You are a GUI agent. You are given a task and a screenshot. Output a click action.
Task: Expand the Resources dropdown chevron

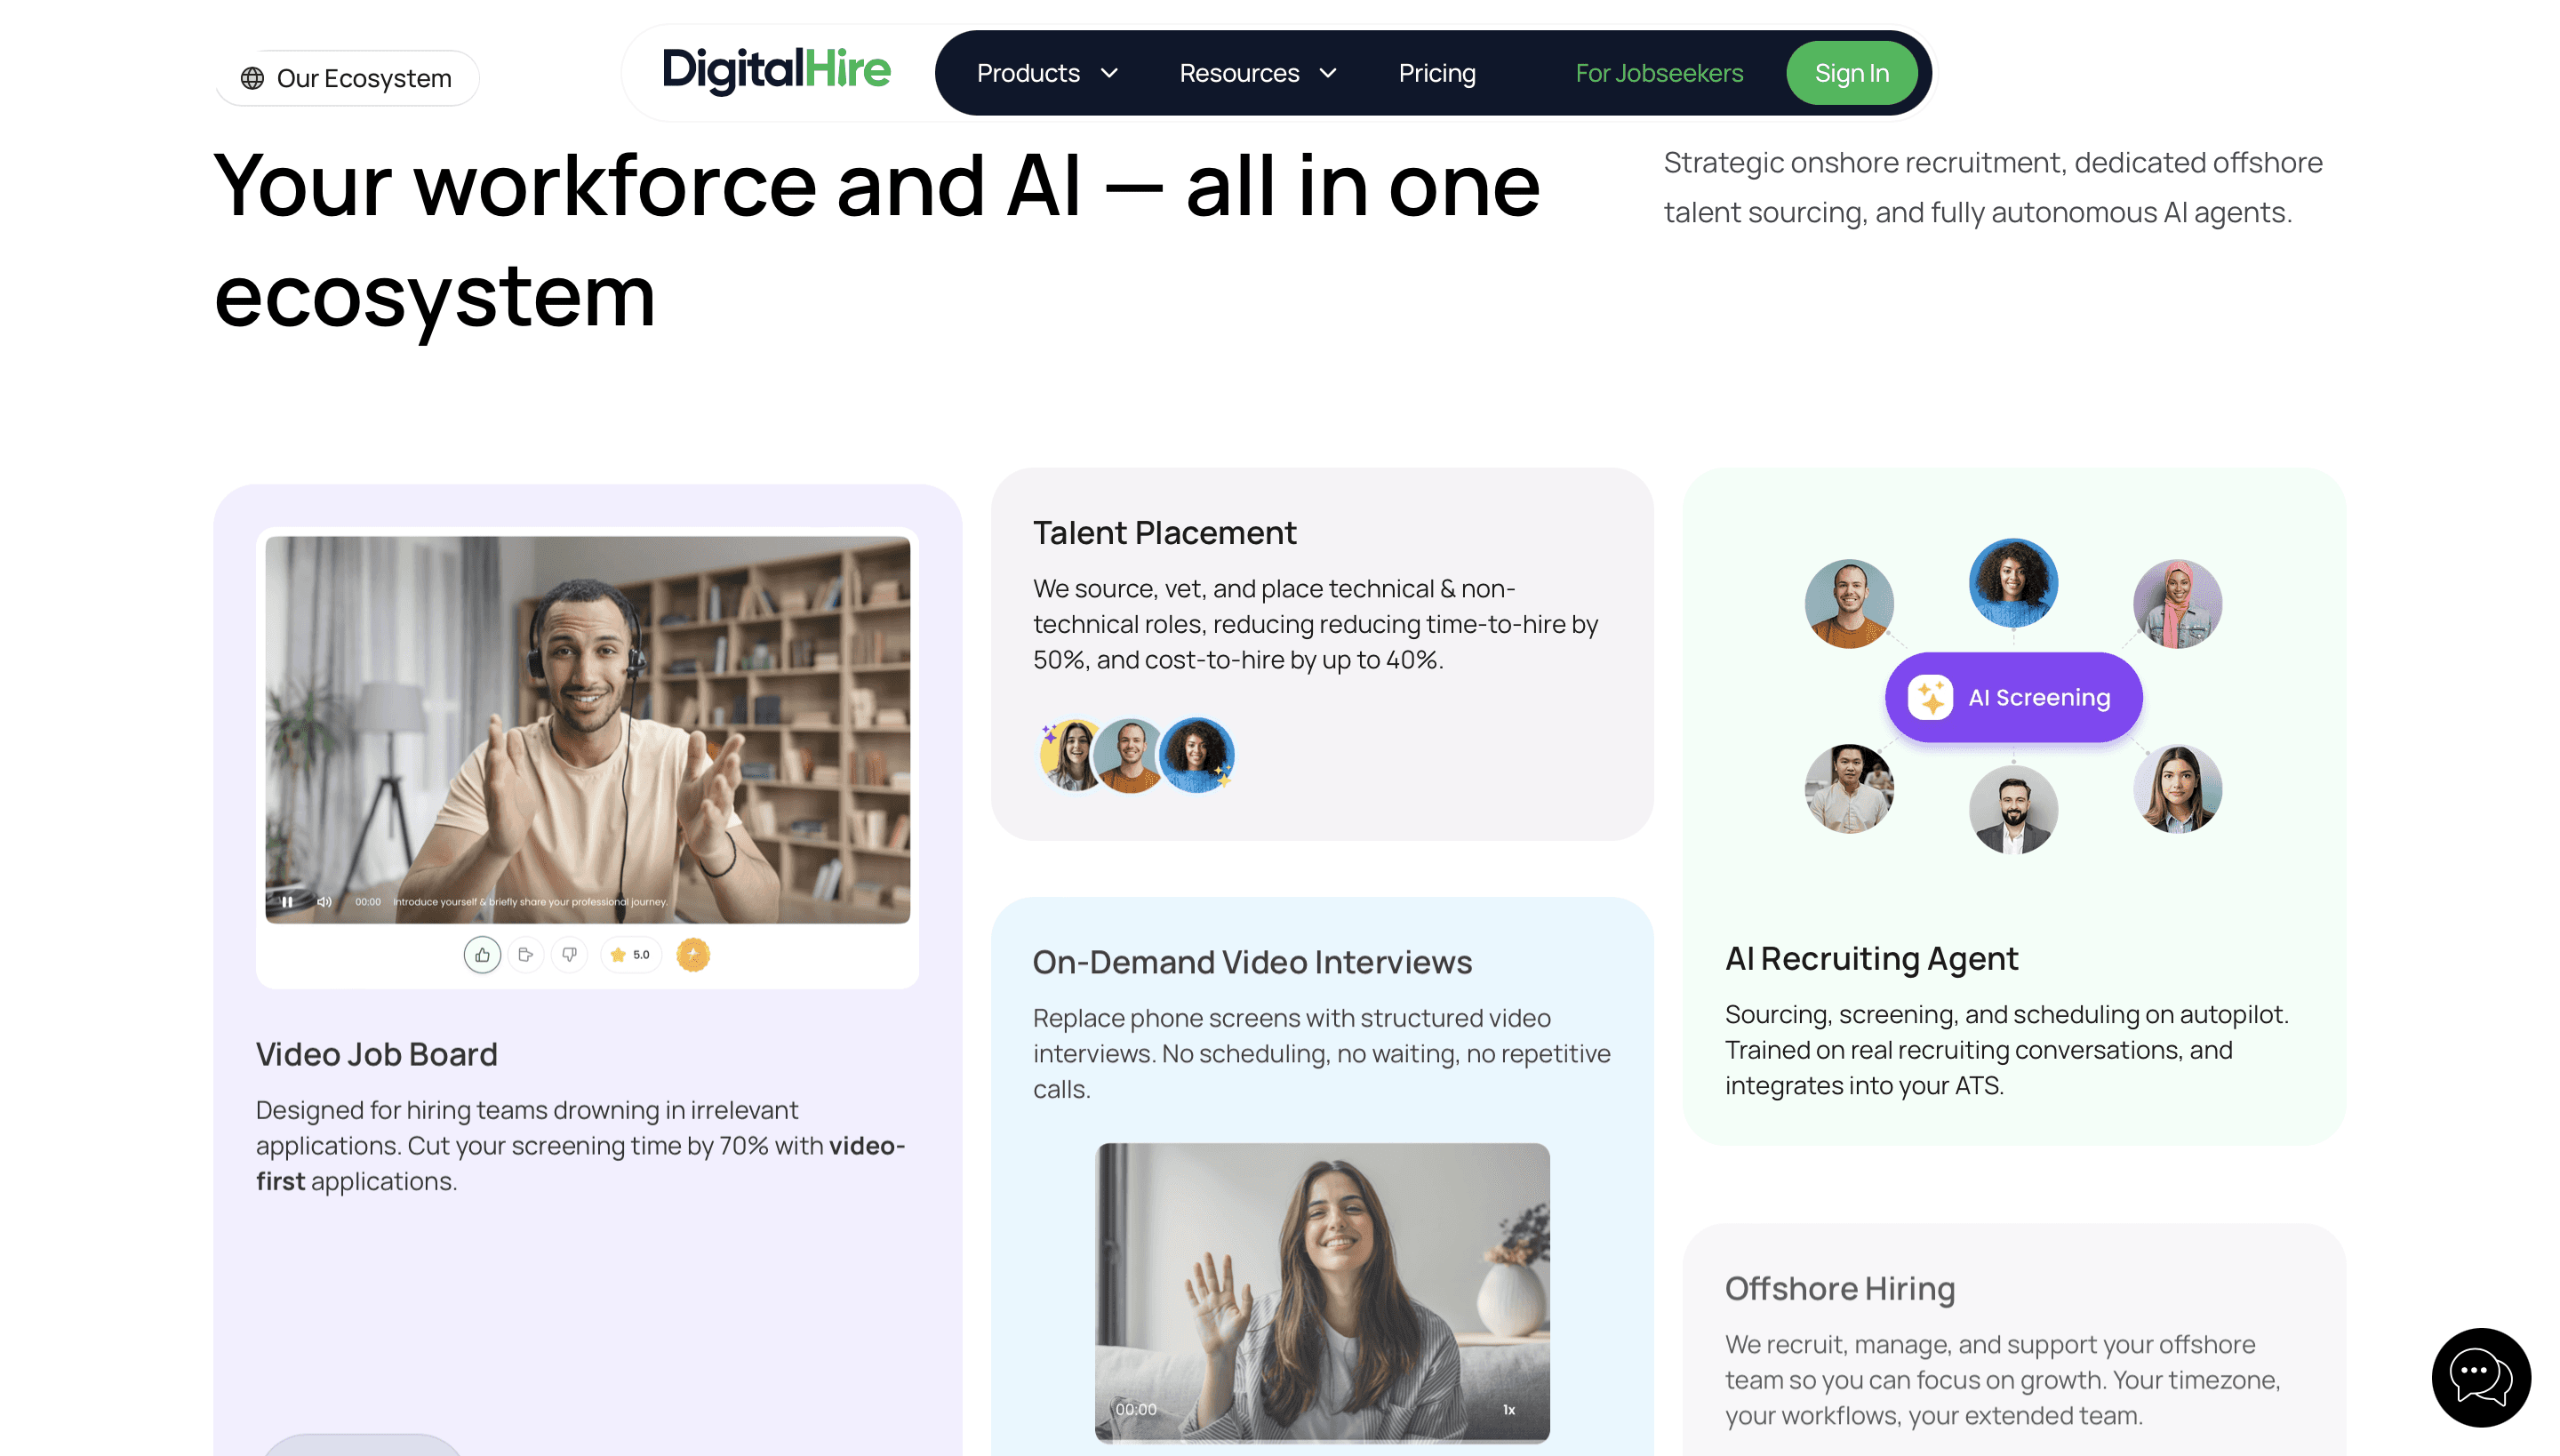1328,73
